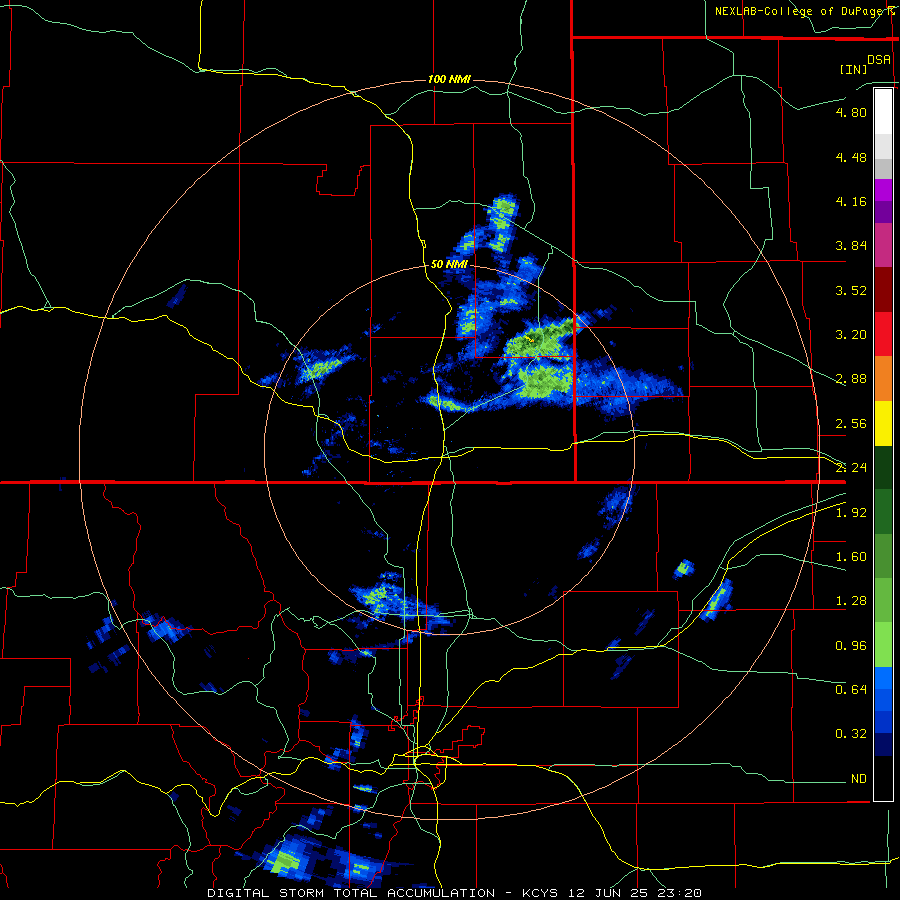The width and height of the screenshot is (900, 900).
Task: Click the 0.96 legend value
Action: [851, 646]
